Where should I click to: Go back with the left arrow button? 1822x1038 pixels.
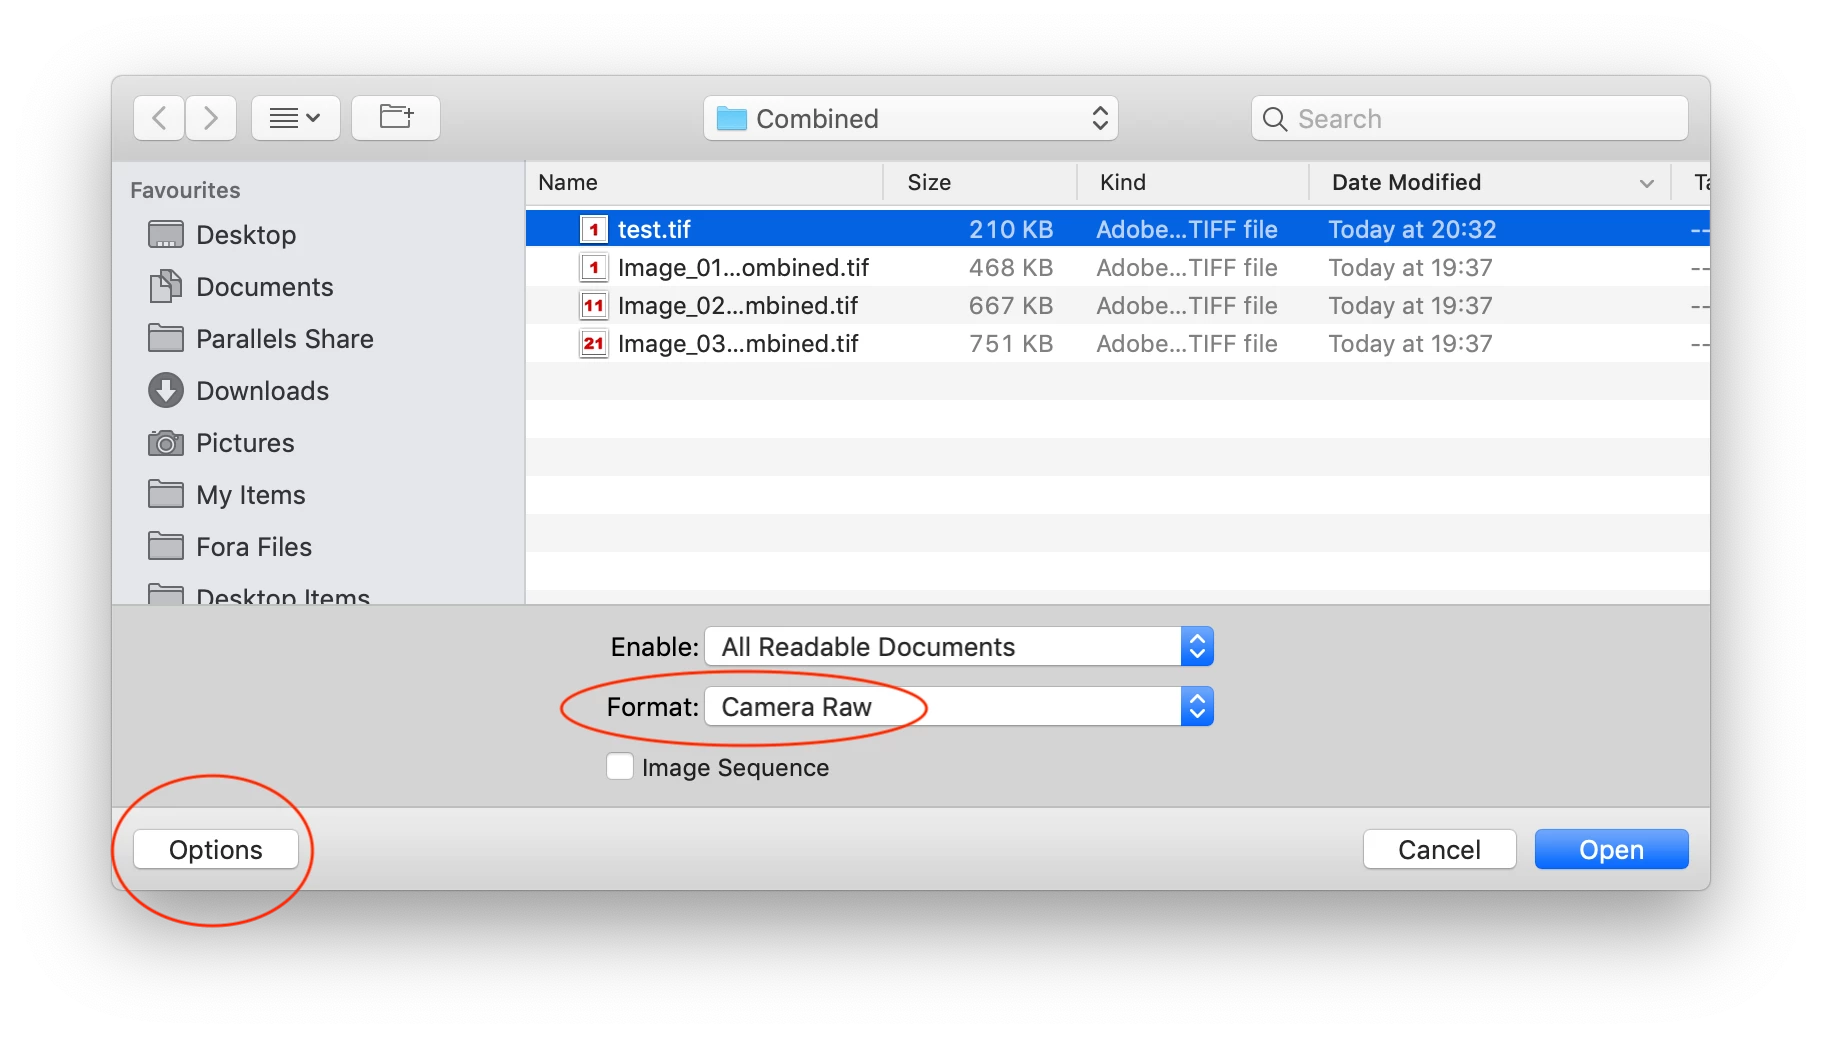tap(159, 118)
